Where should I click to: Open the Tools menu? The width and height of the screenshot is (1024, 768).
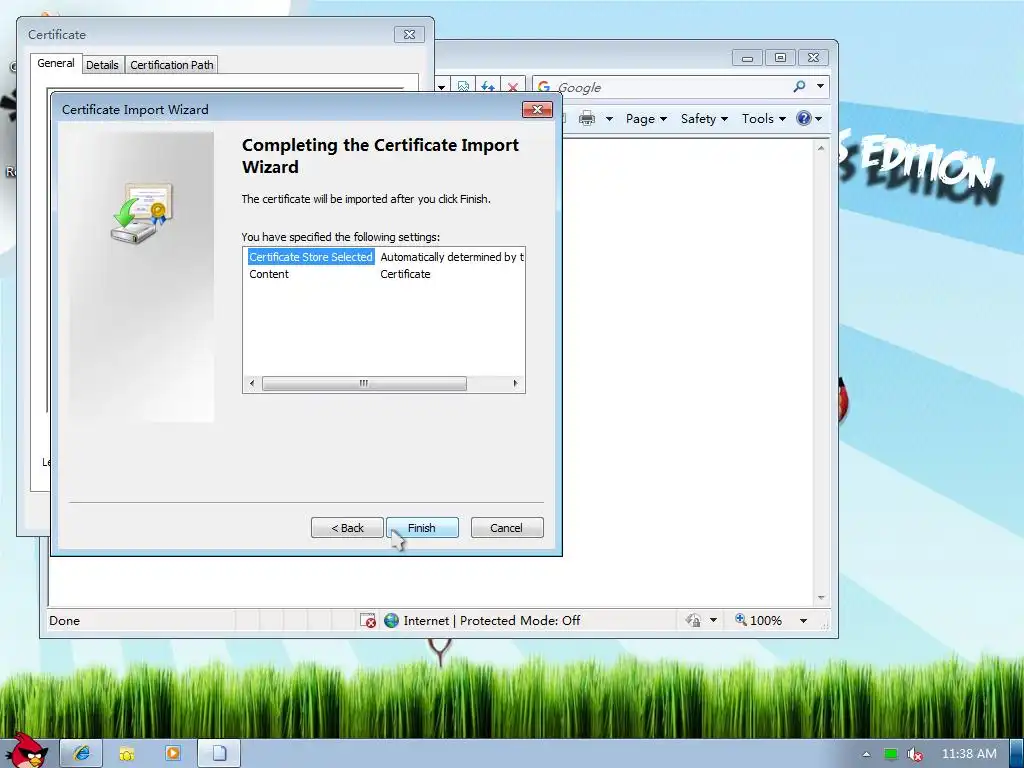(763, 119)
